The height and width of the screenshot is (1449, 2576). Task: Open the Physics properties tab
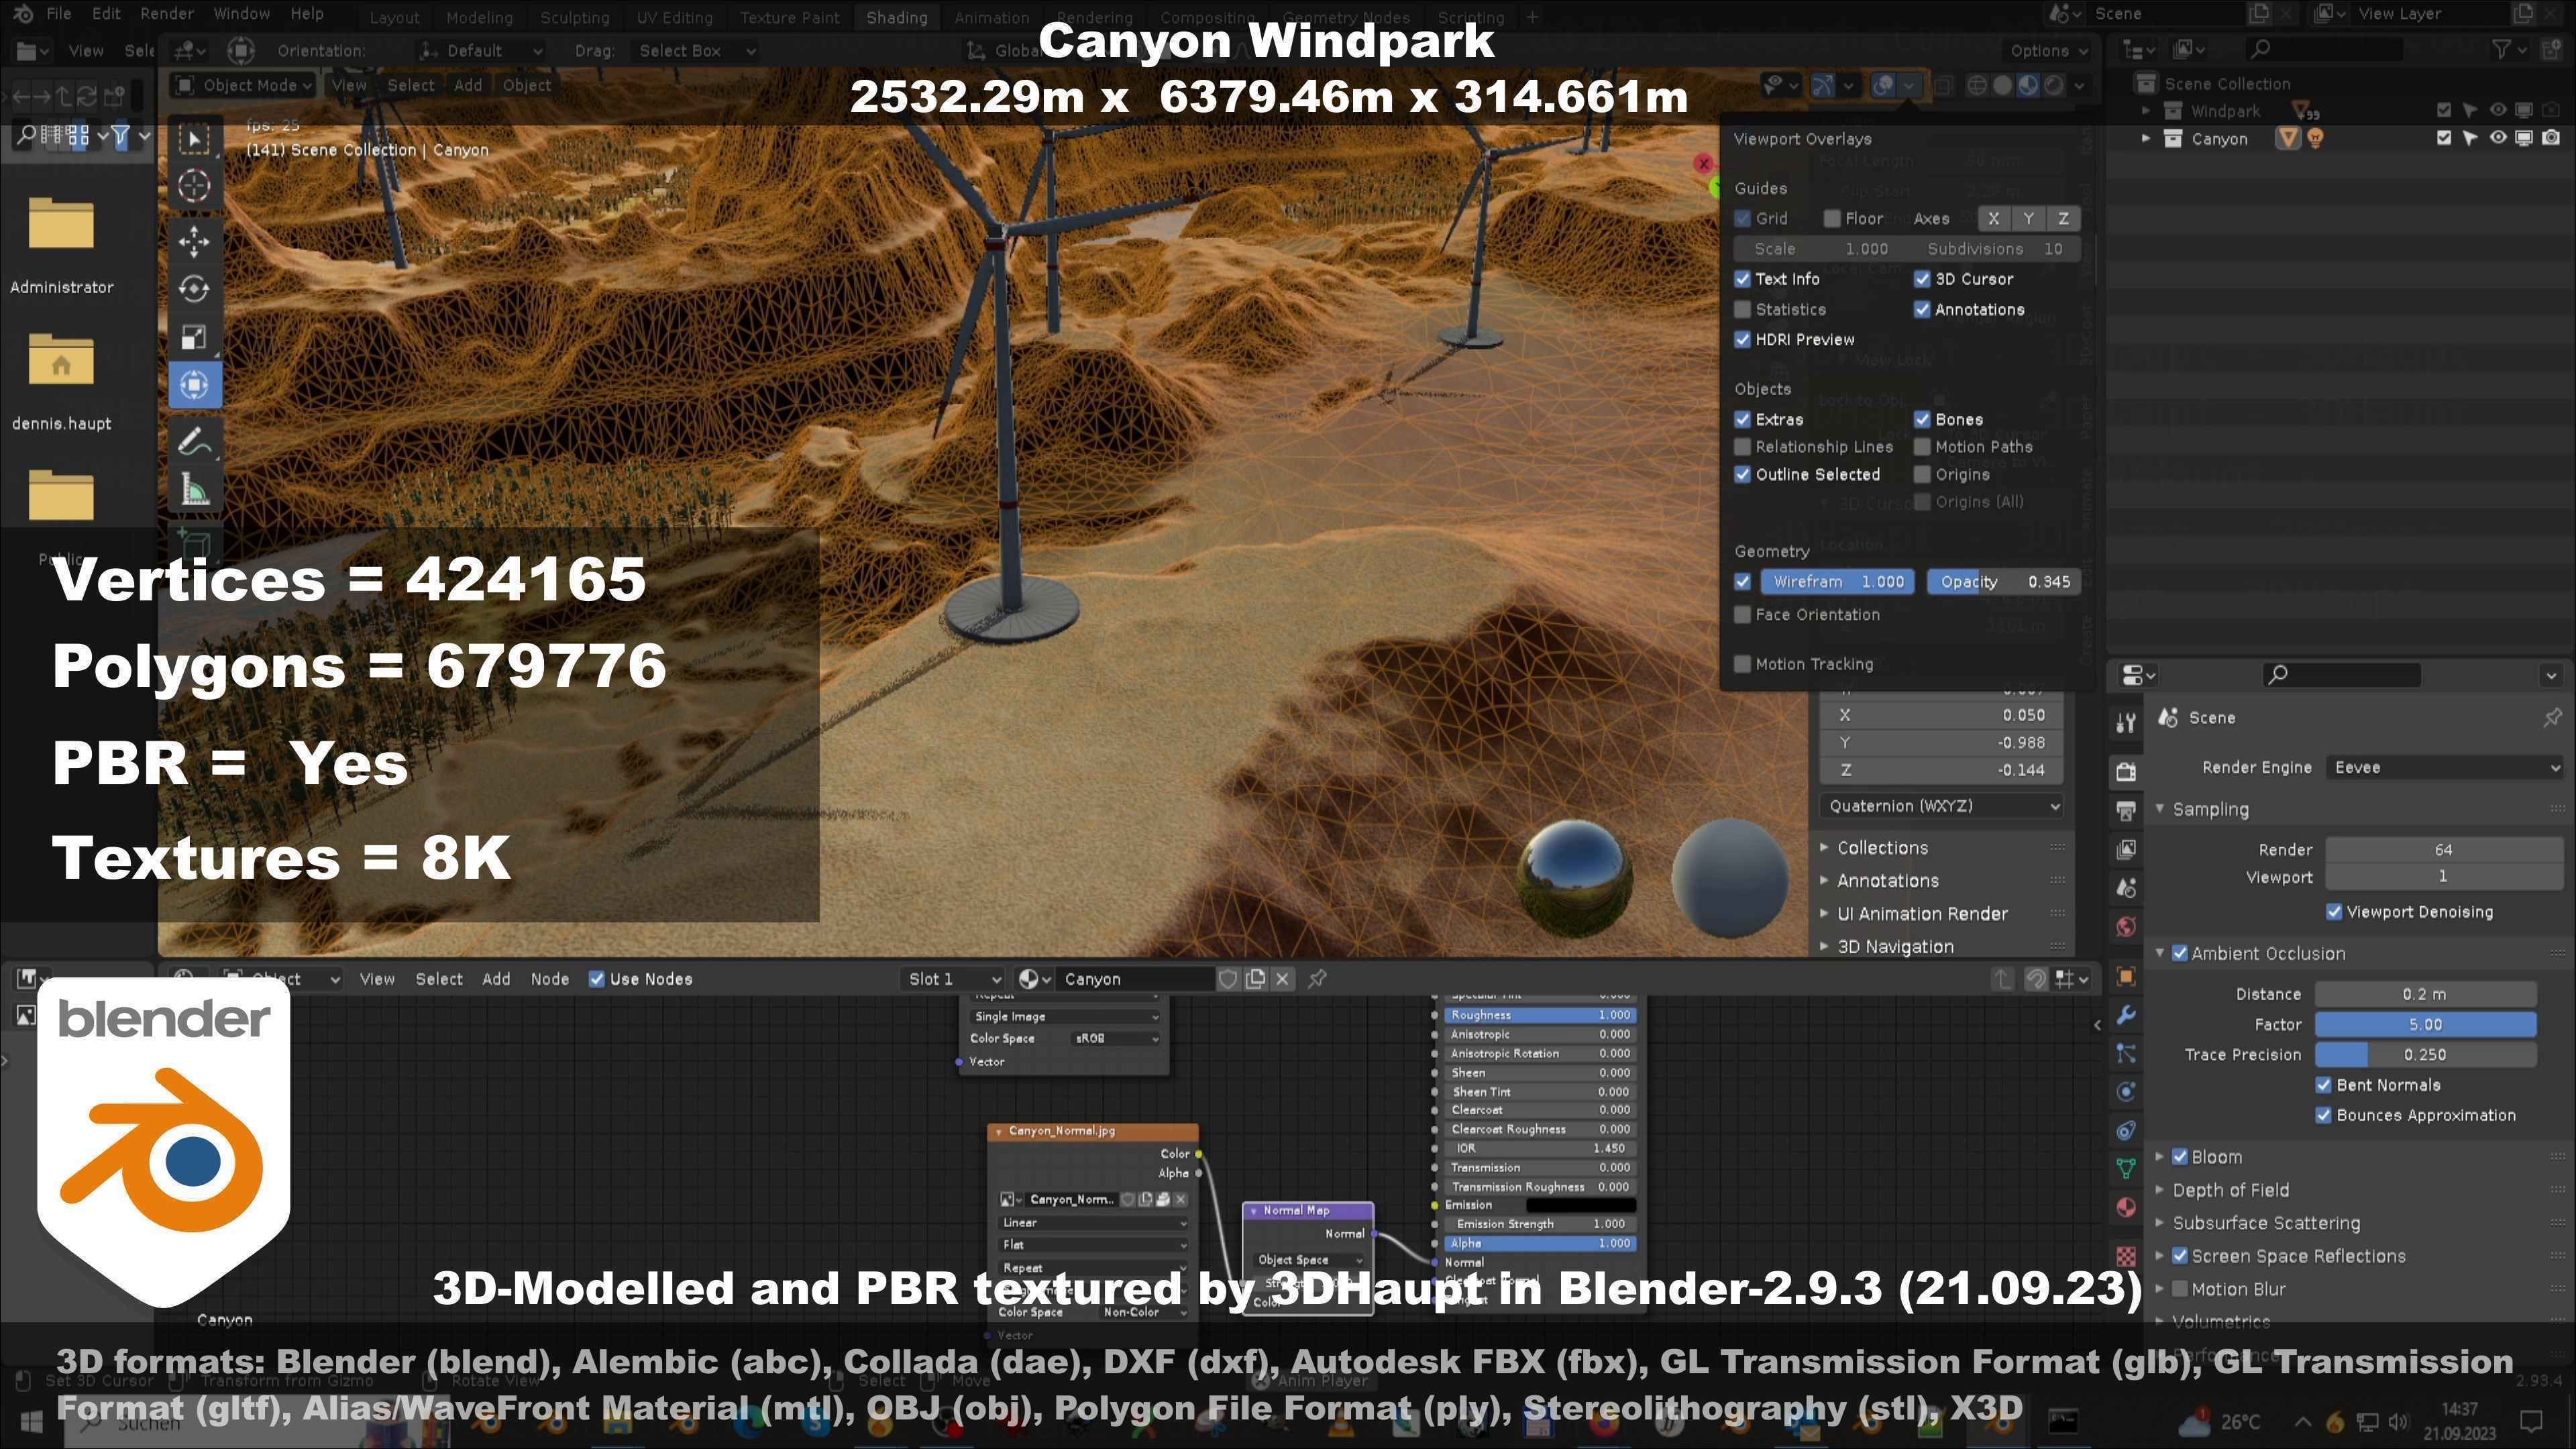pyautogui.click(x=2126, y=1091)
